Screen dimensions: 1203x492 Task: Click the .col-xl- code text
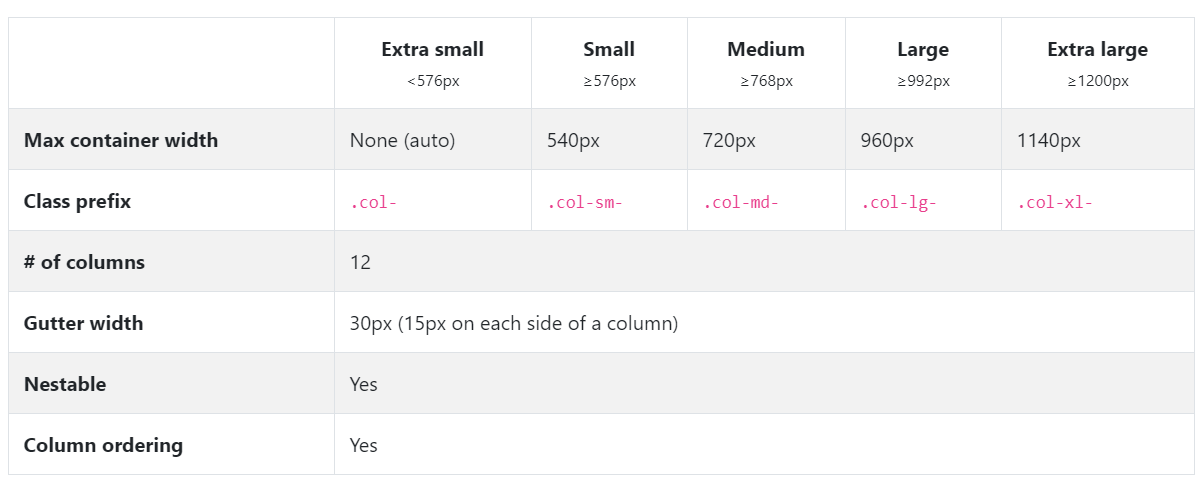click(x=1055, y=203)
